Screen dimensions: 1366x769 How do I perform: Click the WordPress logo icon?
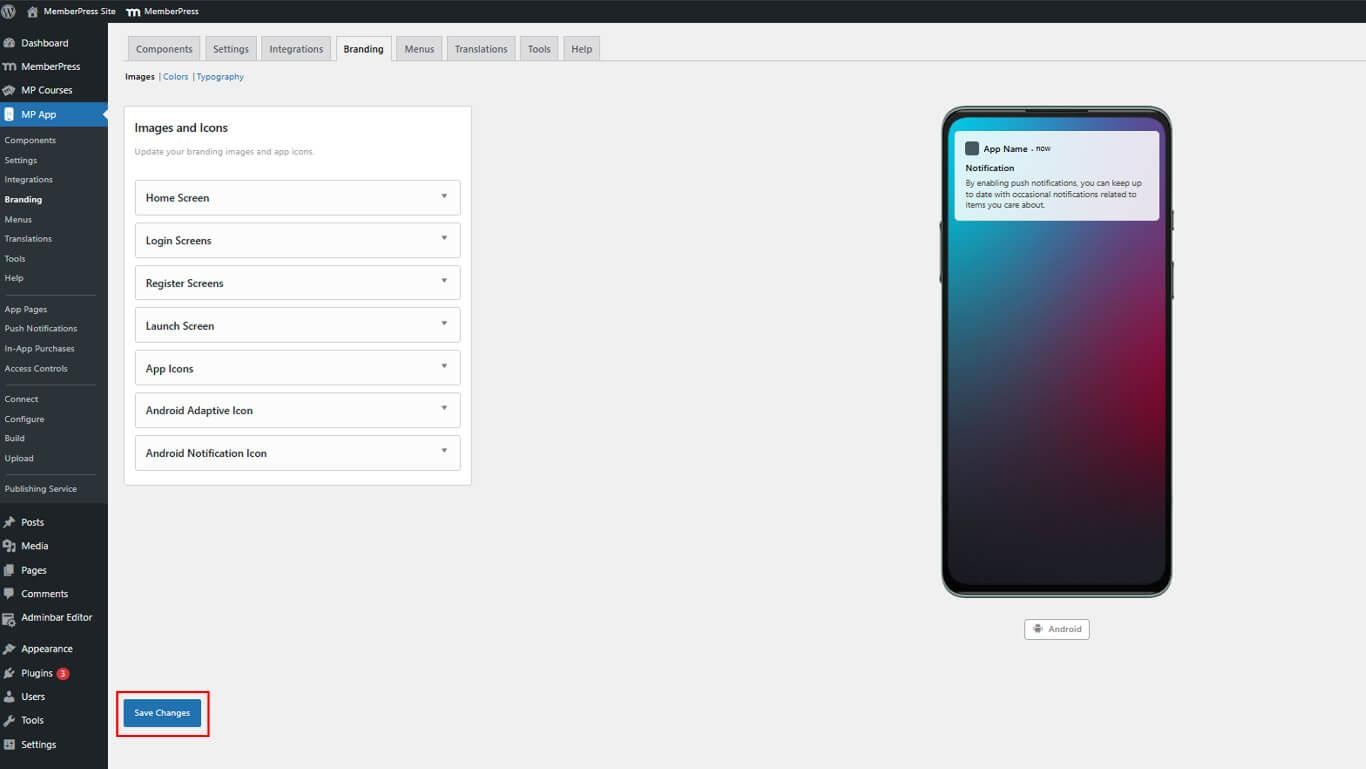click(x=9, y=11)
